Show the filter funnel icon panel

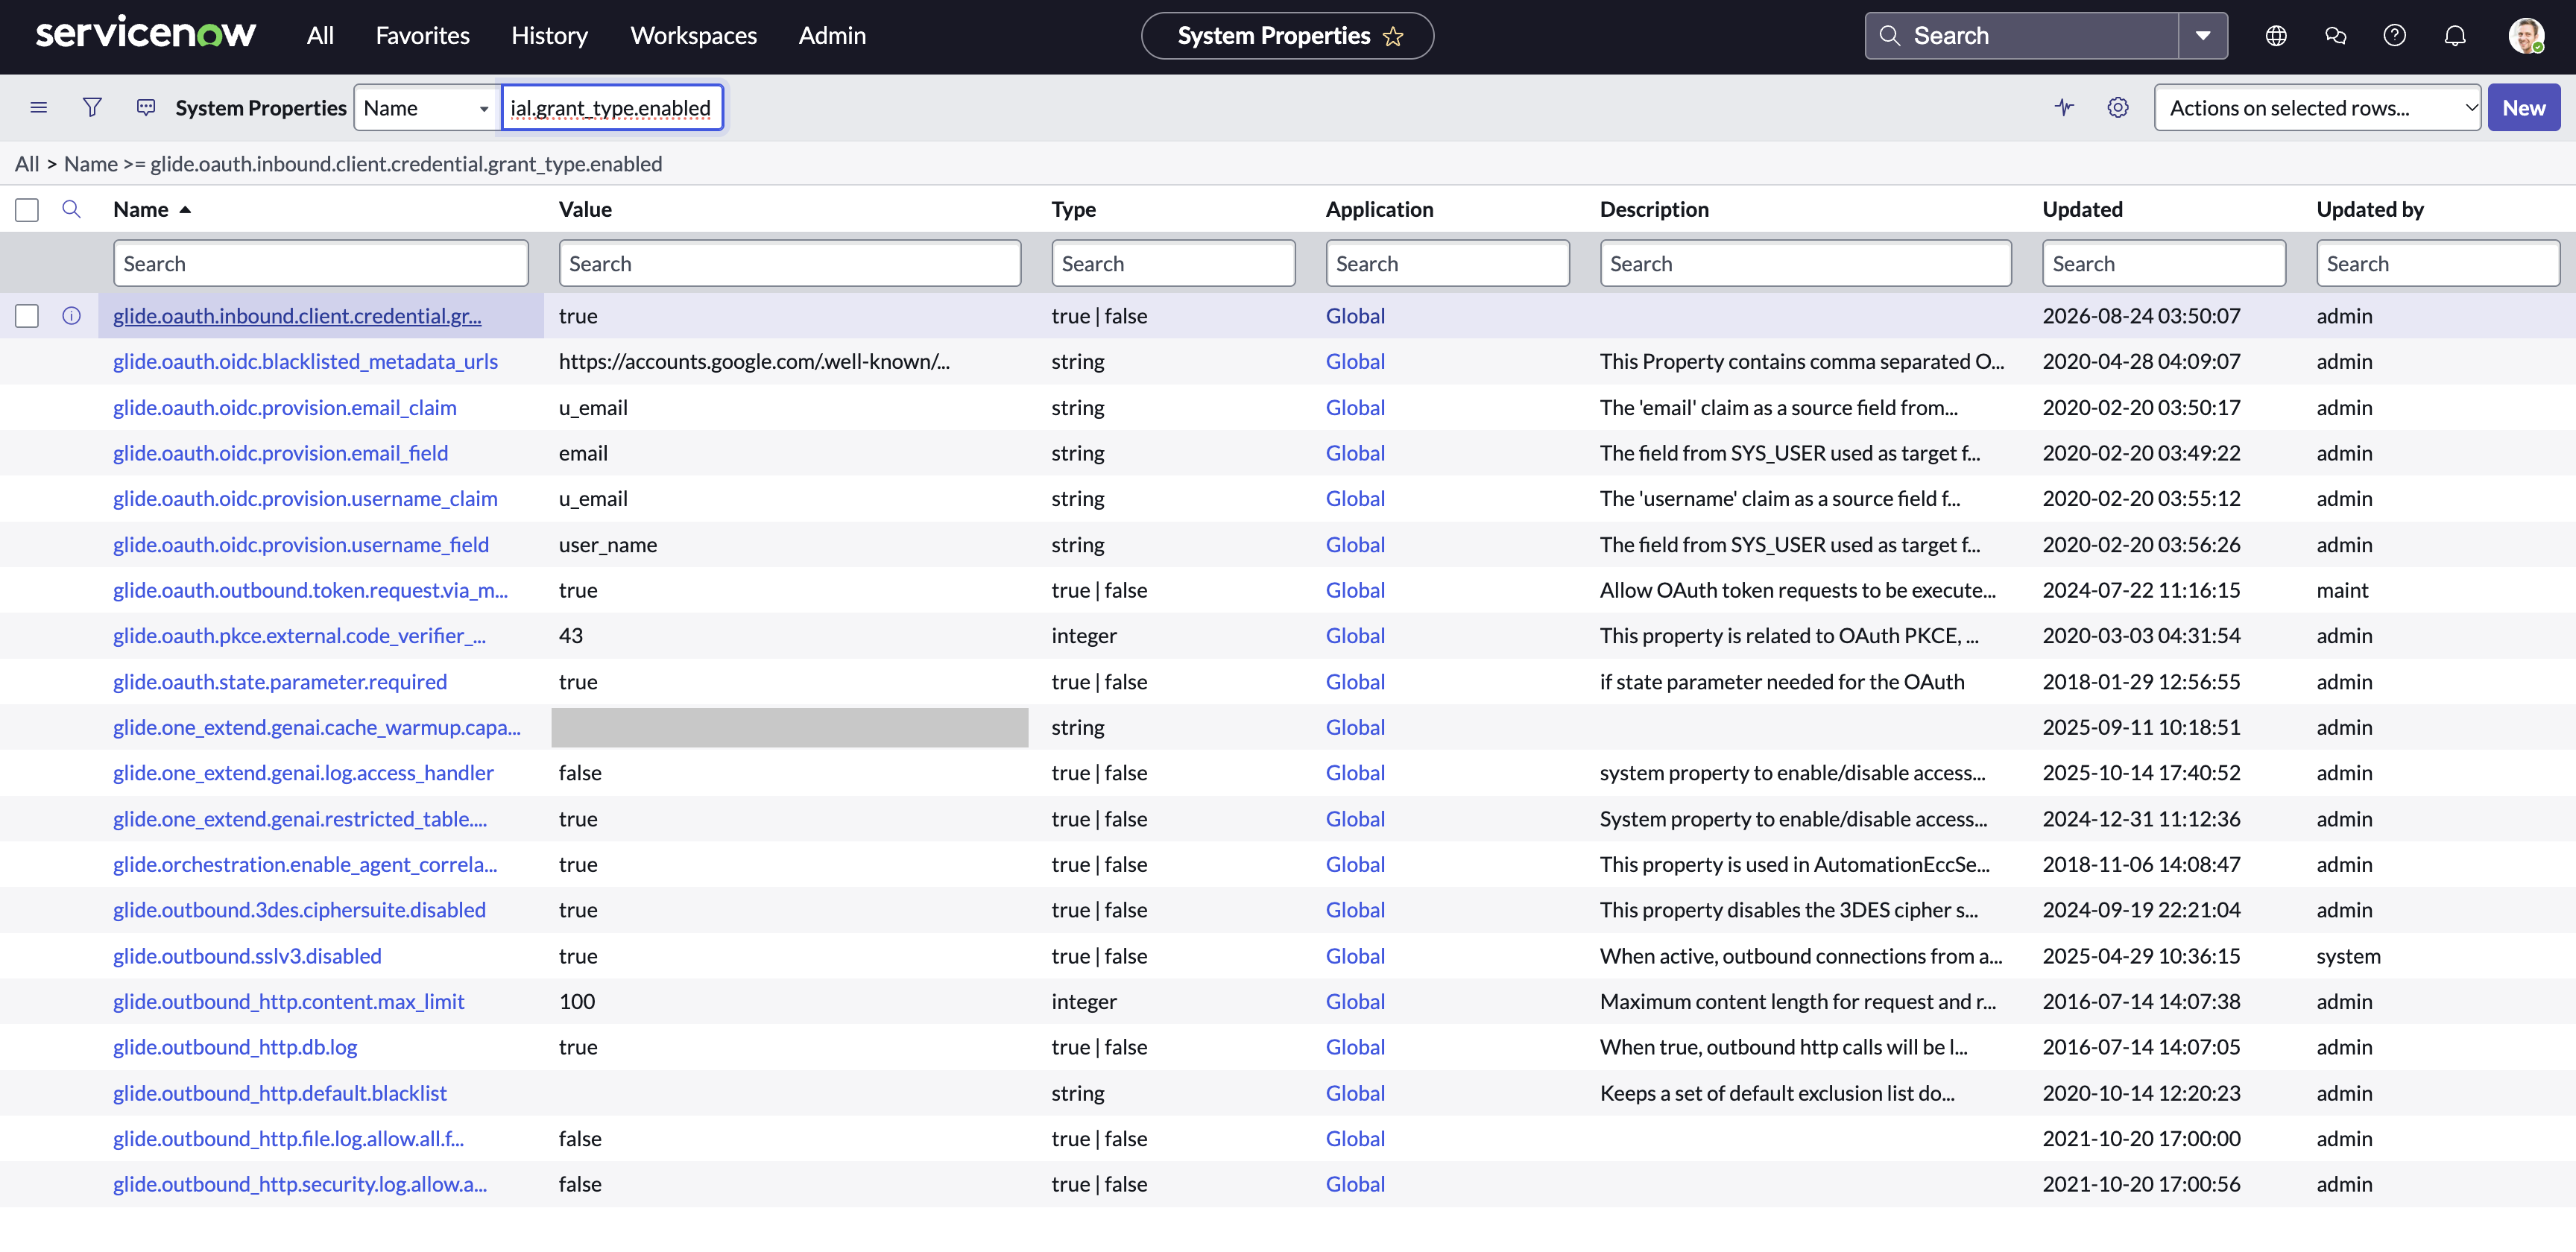tap(92, 107)
